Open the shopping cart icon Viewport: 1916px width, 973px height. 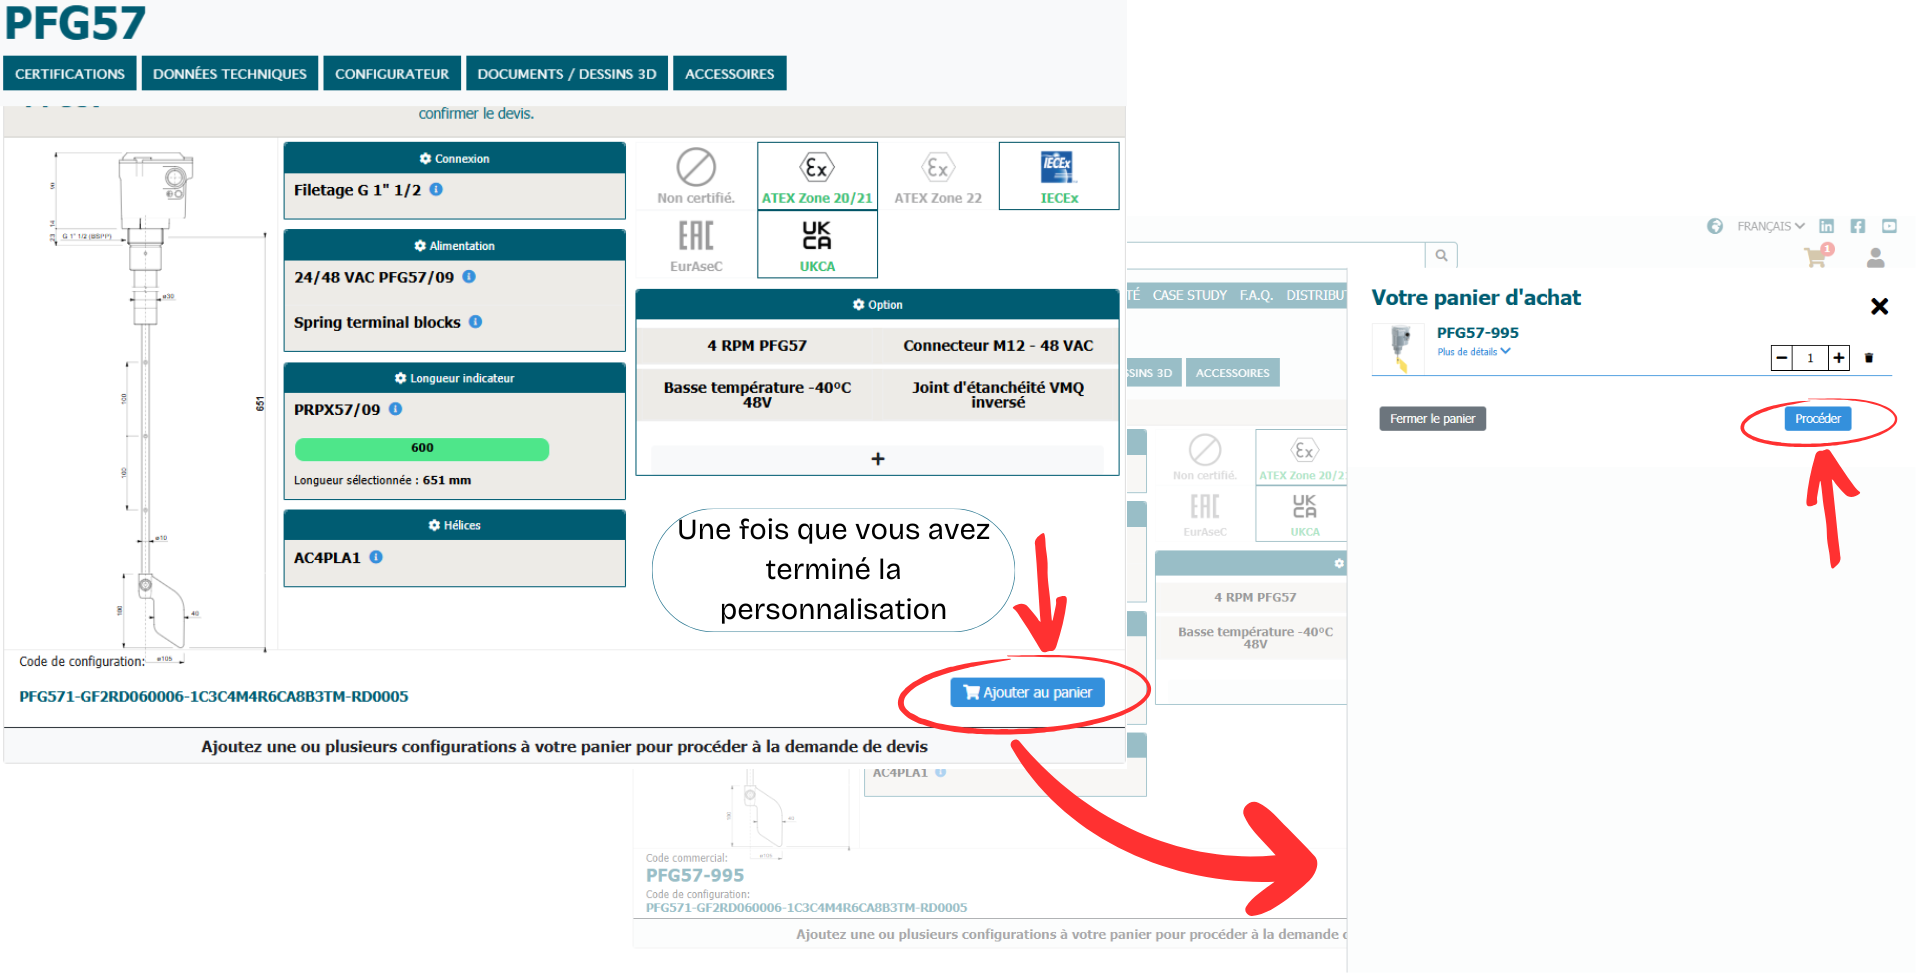click(x=1817, y=257)
